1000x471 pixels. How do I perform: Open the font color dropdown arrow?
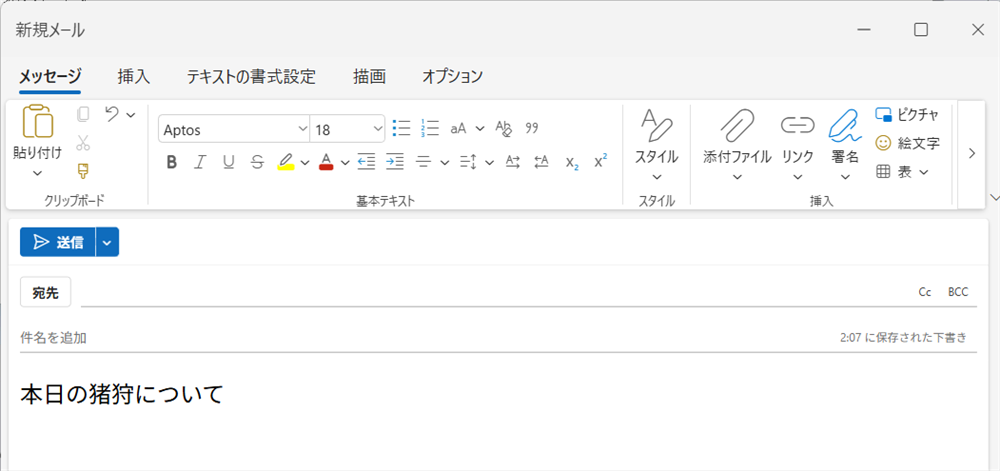coord(346,162)
